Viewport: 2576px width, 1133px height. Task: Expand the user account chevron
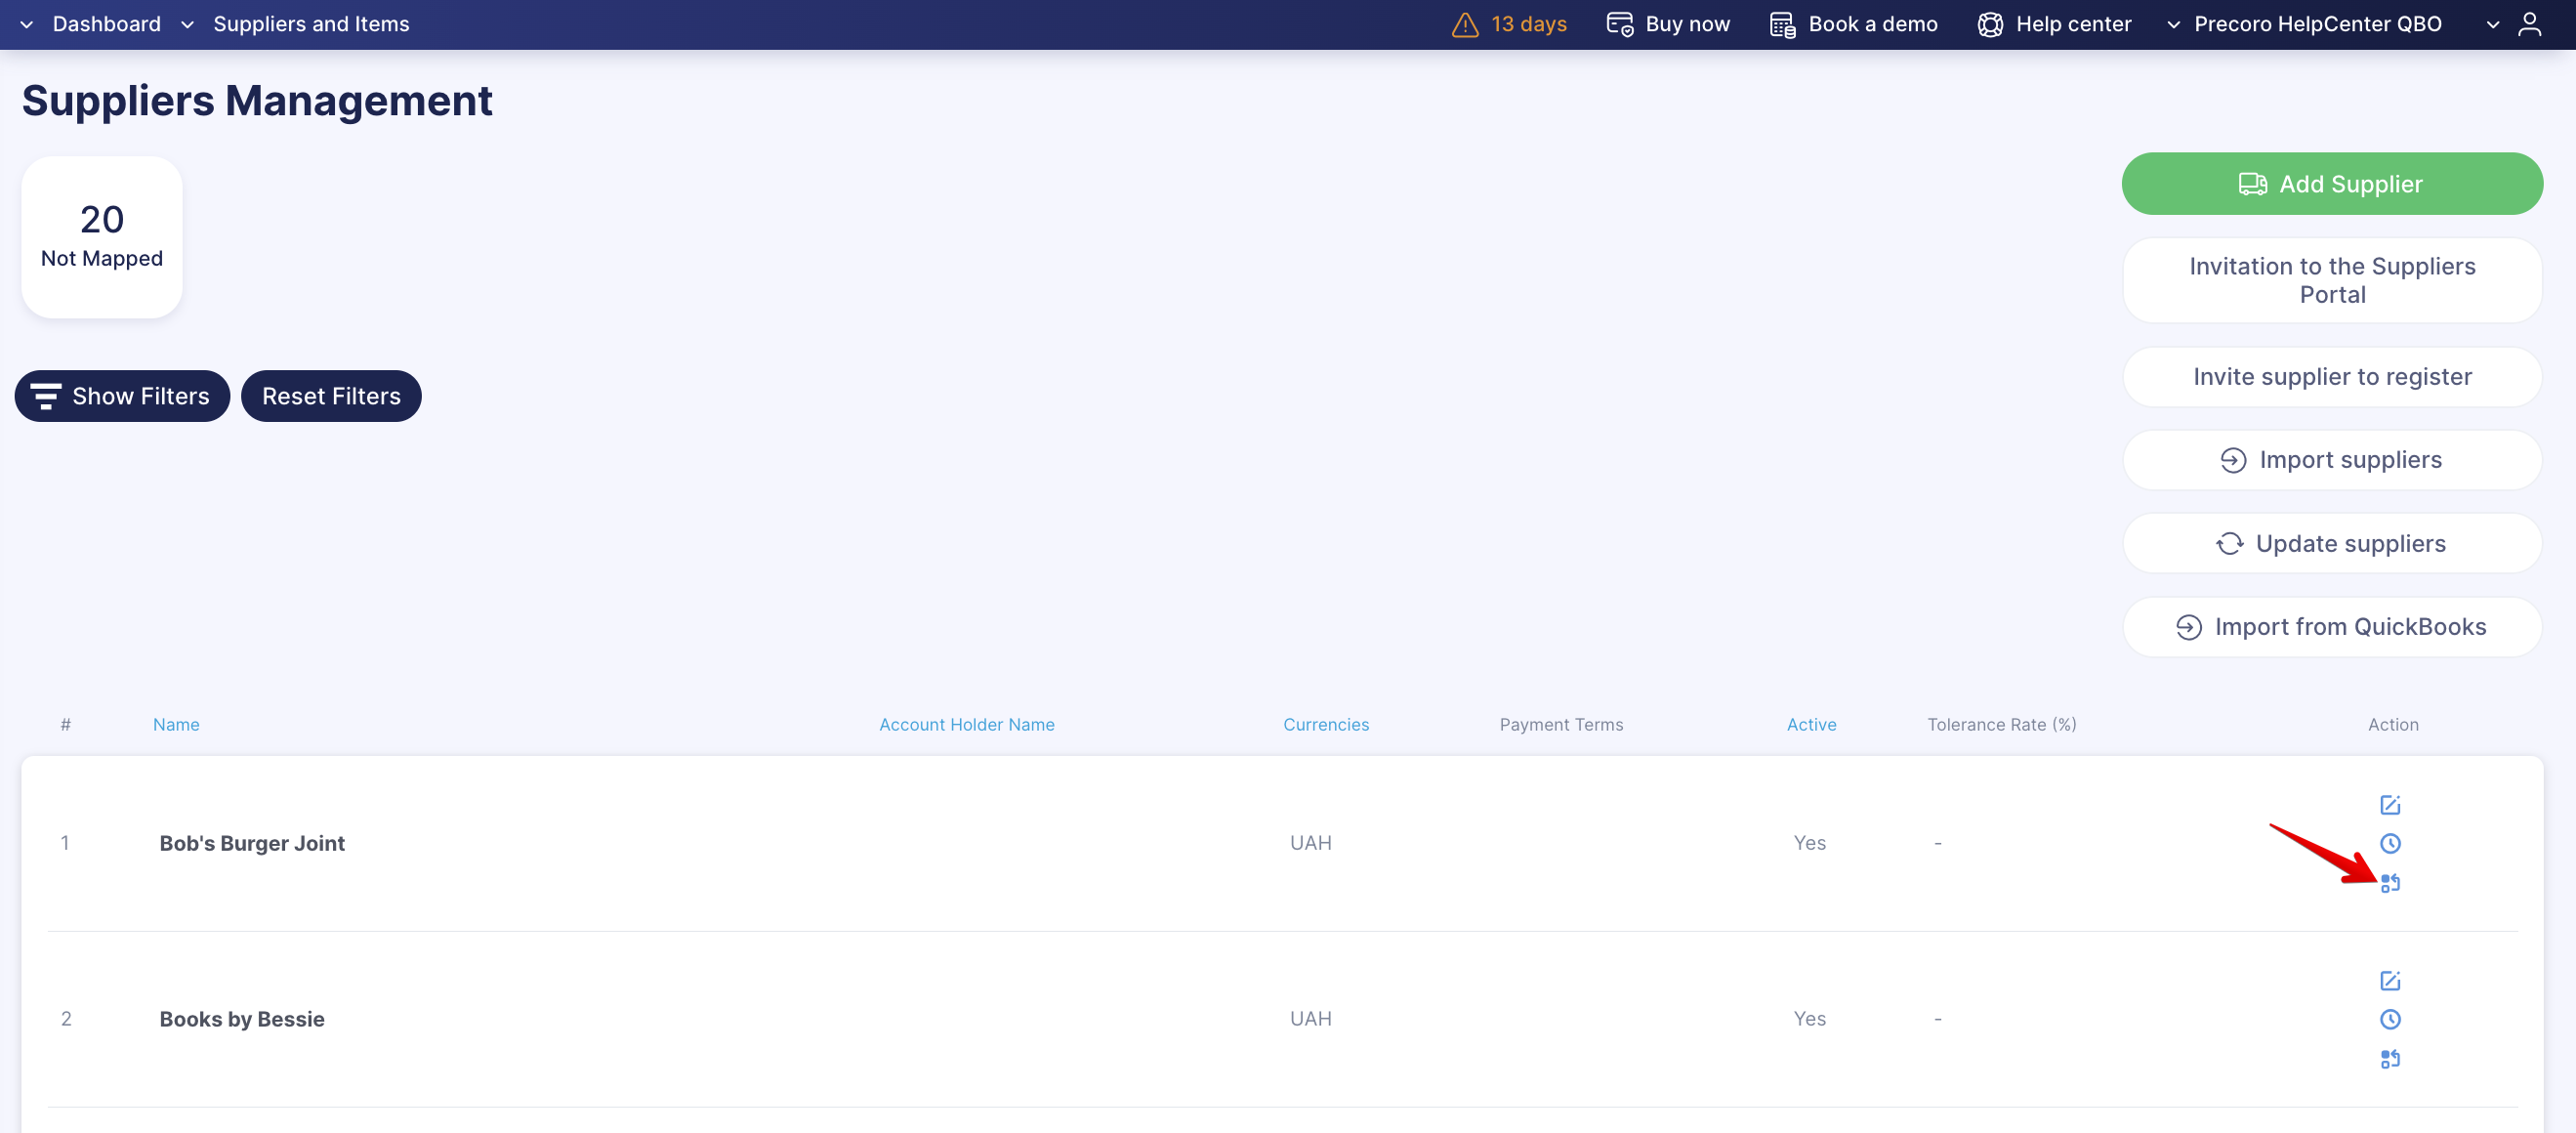(2493, 24)
